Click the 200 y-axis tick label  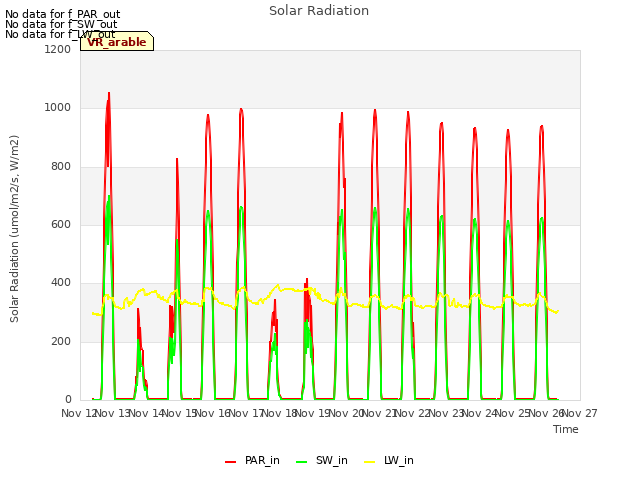pyautogui.click(x=61, y=341)
